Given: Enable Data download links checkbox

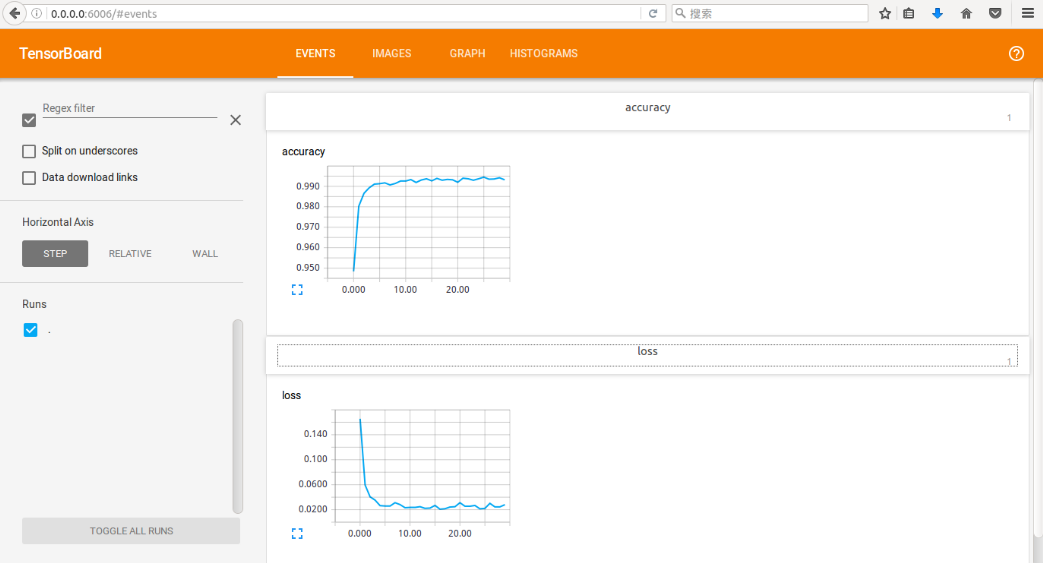Looking at the screenshot, I should point(29,178).
